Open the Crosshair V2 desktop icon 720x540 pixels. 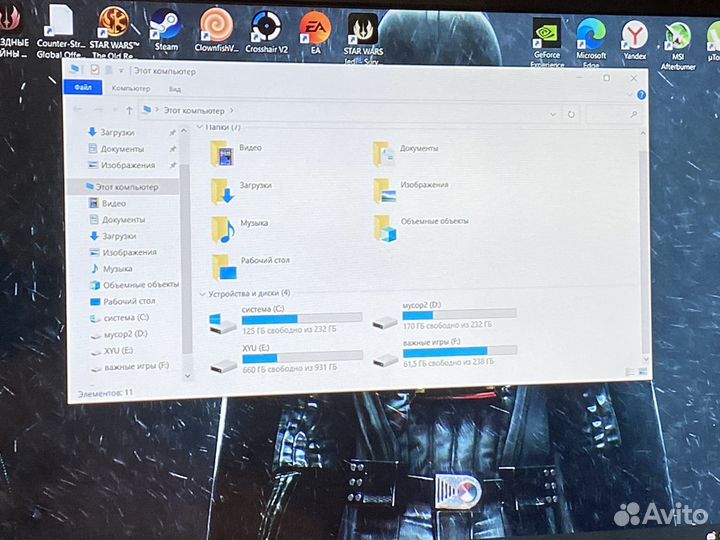266,27
